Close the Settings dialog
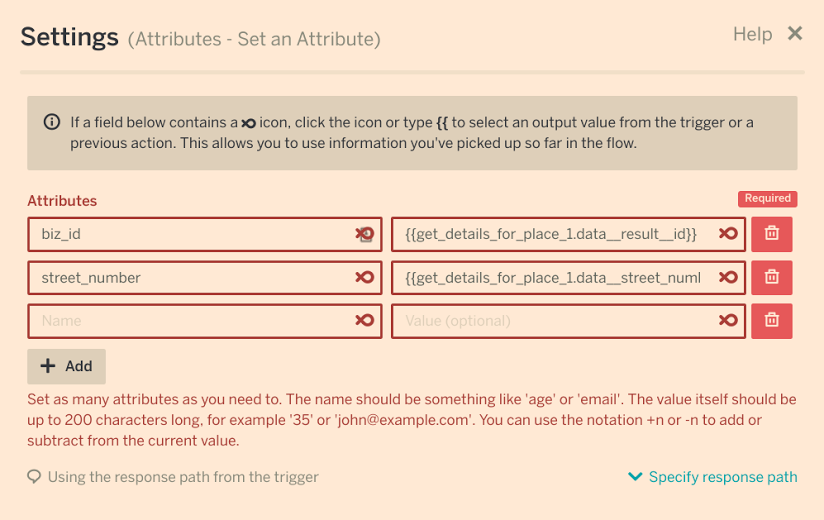Viewport: 824px width, 520px height. pos(795,34)
